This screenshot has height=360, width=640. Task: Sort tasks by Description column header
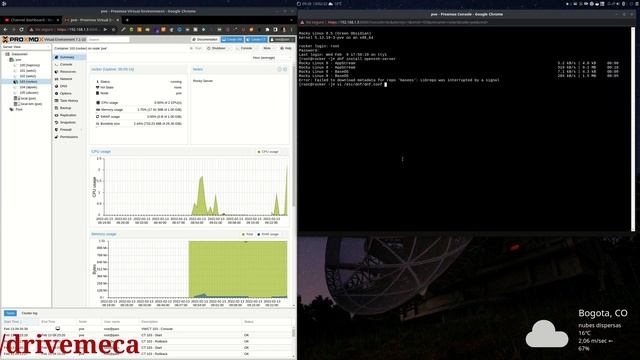[190, 322]
